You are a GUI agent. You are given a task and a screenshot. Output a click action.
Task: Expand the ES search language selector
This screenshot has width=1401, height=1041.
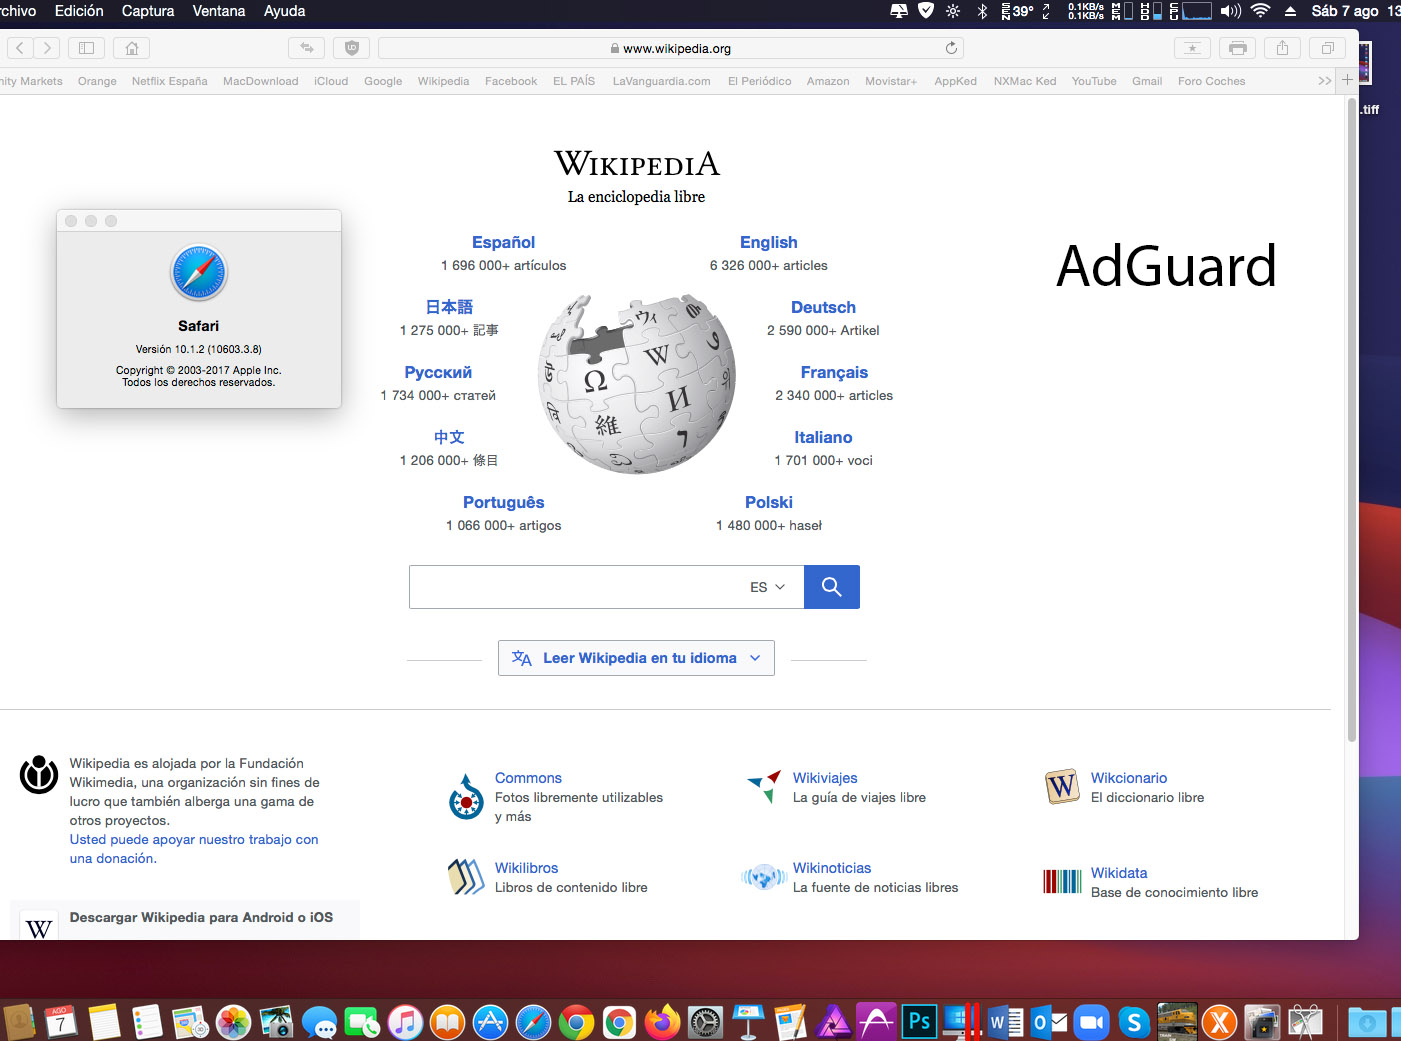pos(768,587)
